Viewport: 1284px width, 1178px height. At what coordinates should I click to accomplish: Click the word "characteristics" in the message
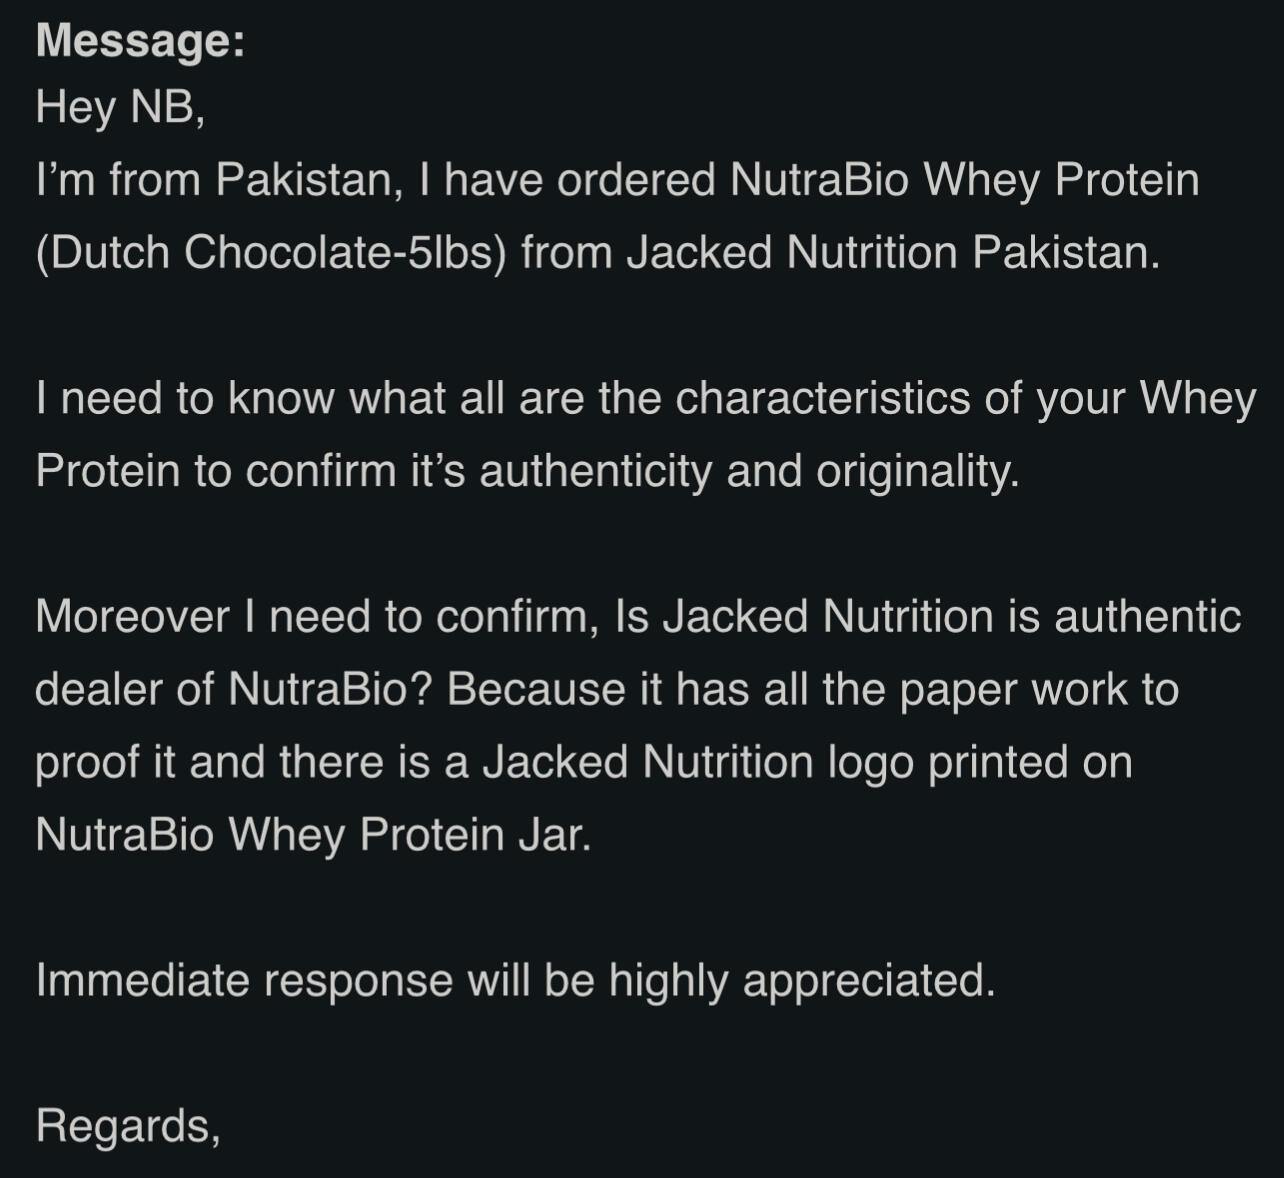point(822,398)
